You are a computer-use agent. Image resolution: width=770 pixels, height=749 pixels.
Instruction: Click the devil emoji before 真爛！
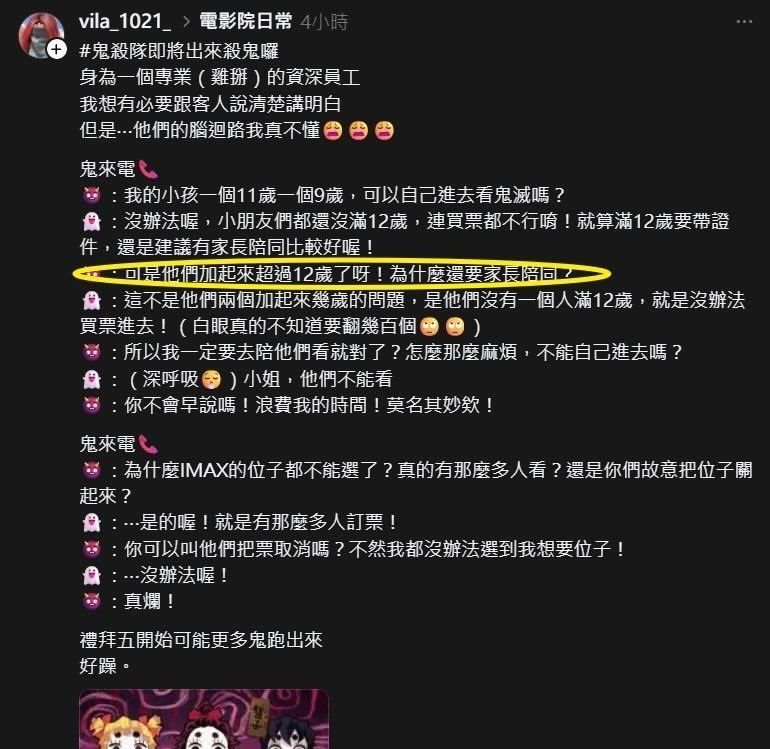coord(92,602)
